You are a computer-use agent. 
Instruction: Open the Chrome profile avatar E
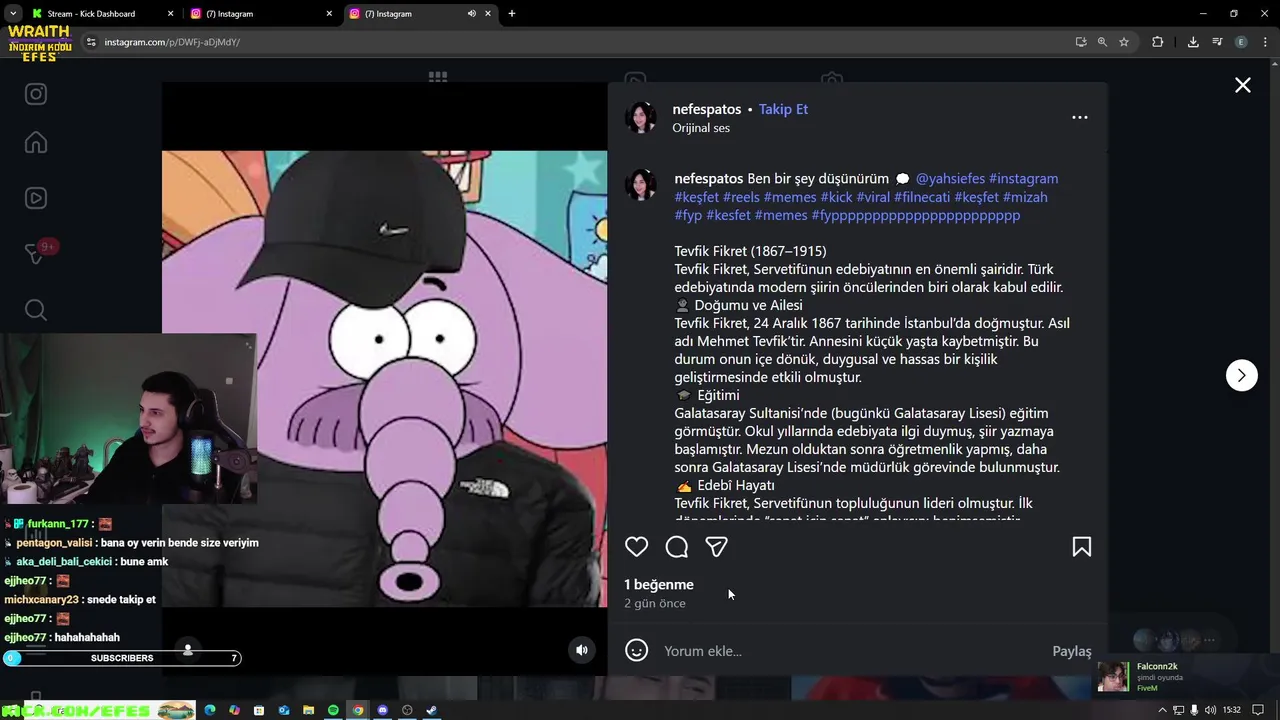[x=1241, y=42]
